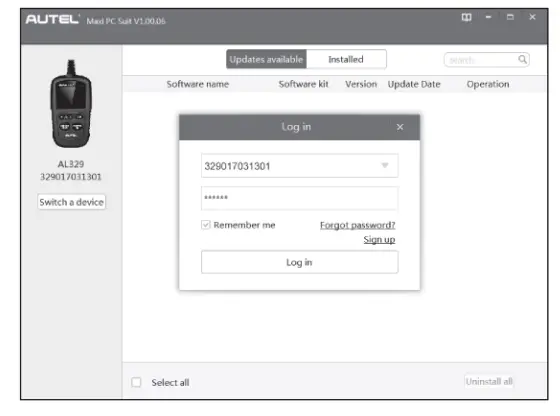Screen dimensions: 560x416
Task: Toggle the Remember me checkbox
Action: (x=206, y=225)
